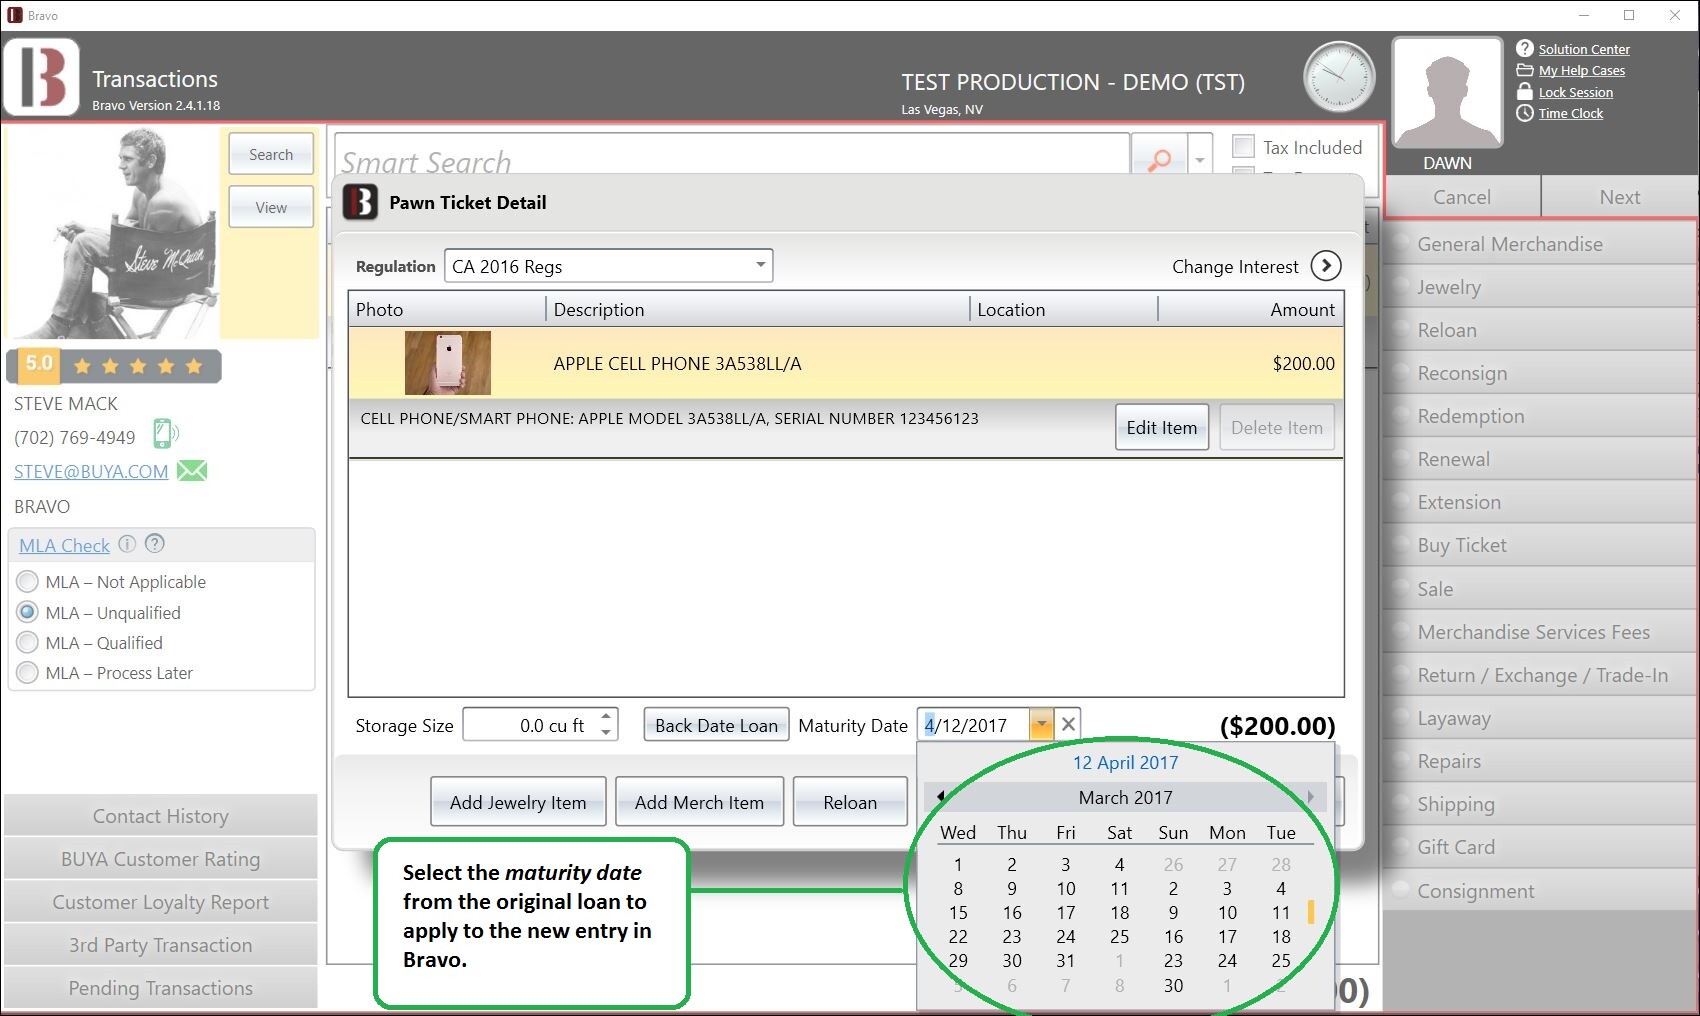Select Gift Card in the side menu
This screenshot has height=1016, width=1700.
click(1542, 847)
